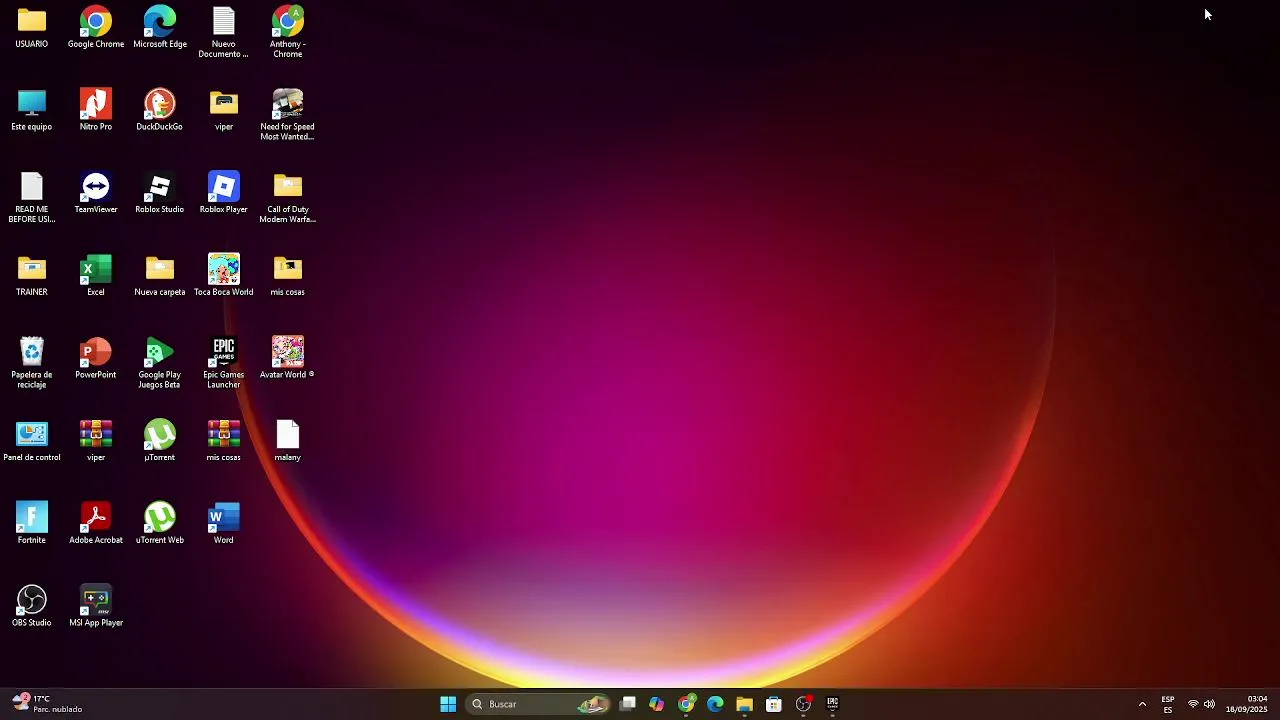The image size is (1280, 720).
Task: Select the TeamViewer desktop shortcut
Action: point(96,194)
